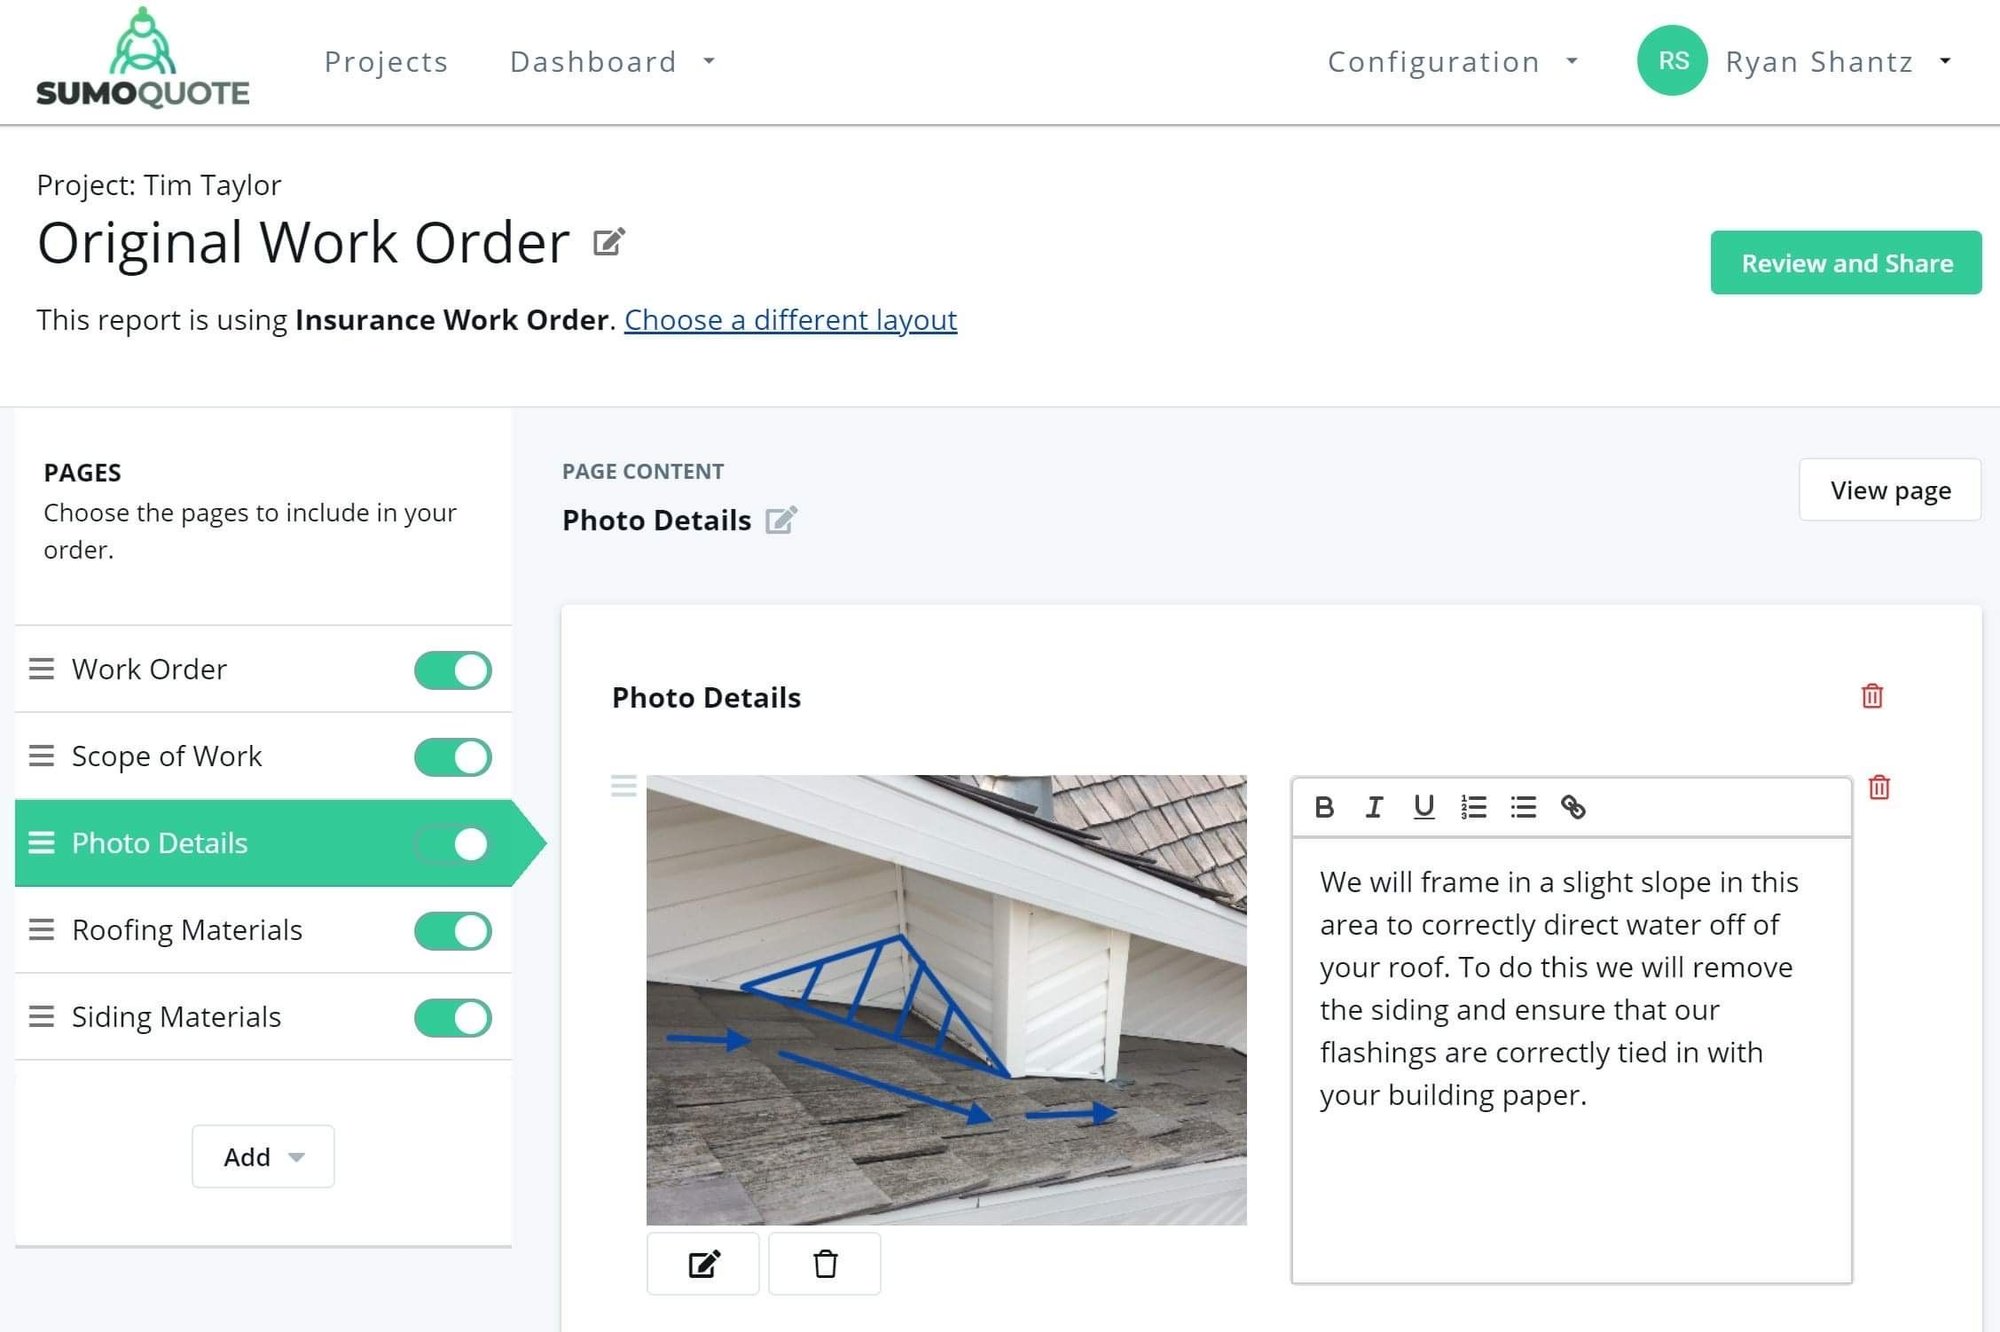Expand the Add pages dropdown
2000x1332 pixels.
[x=263, y=1155]
